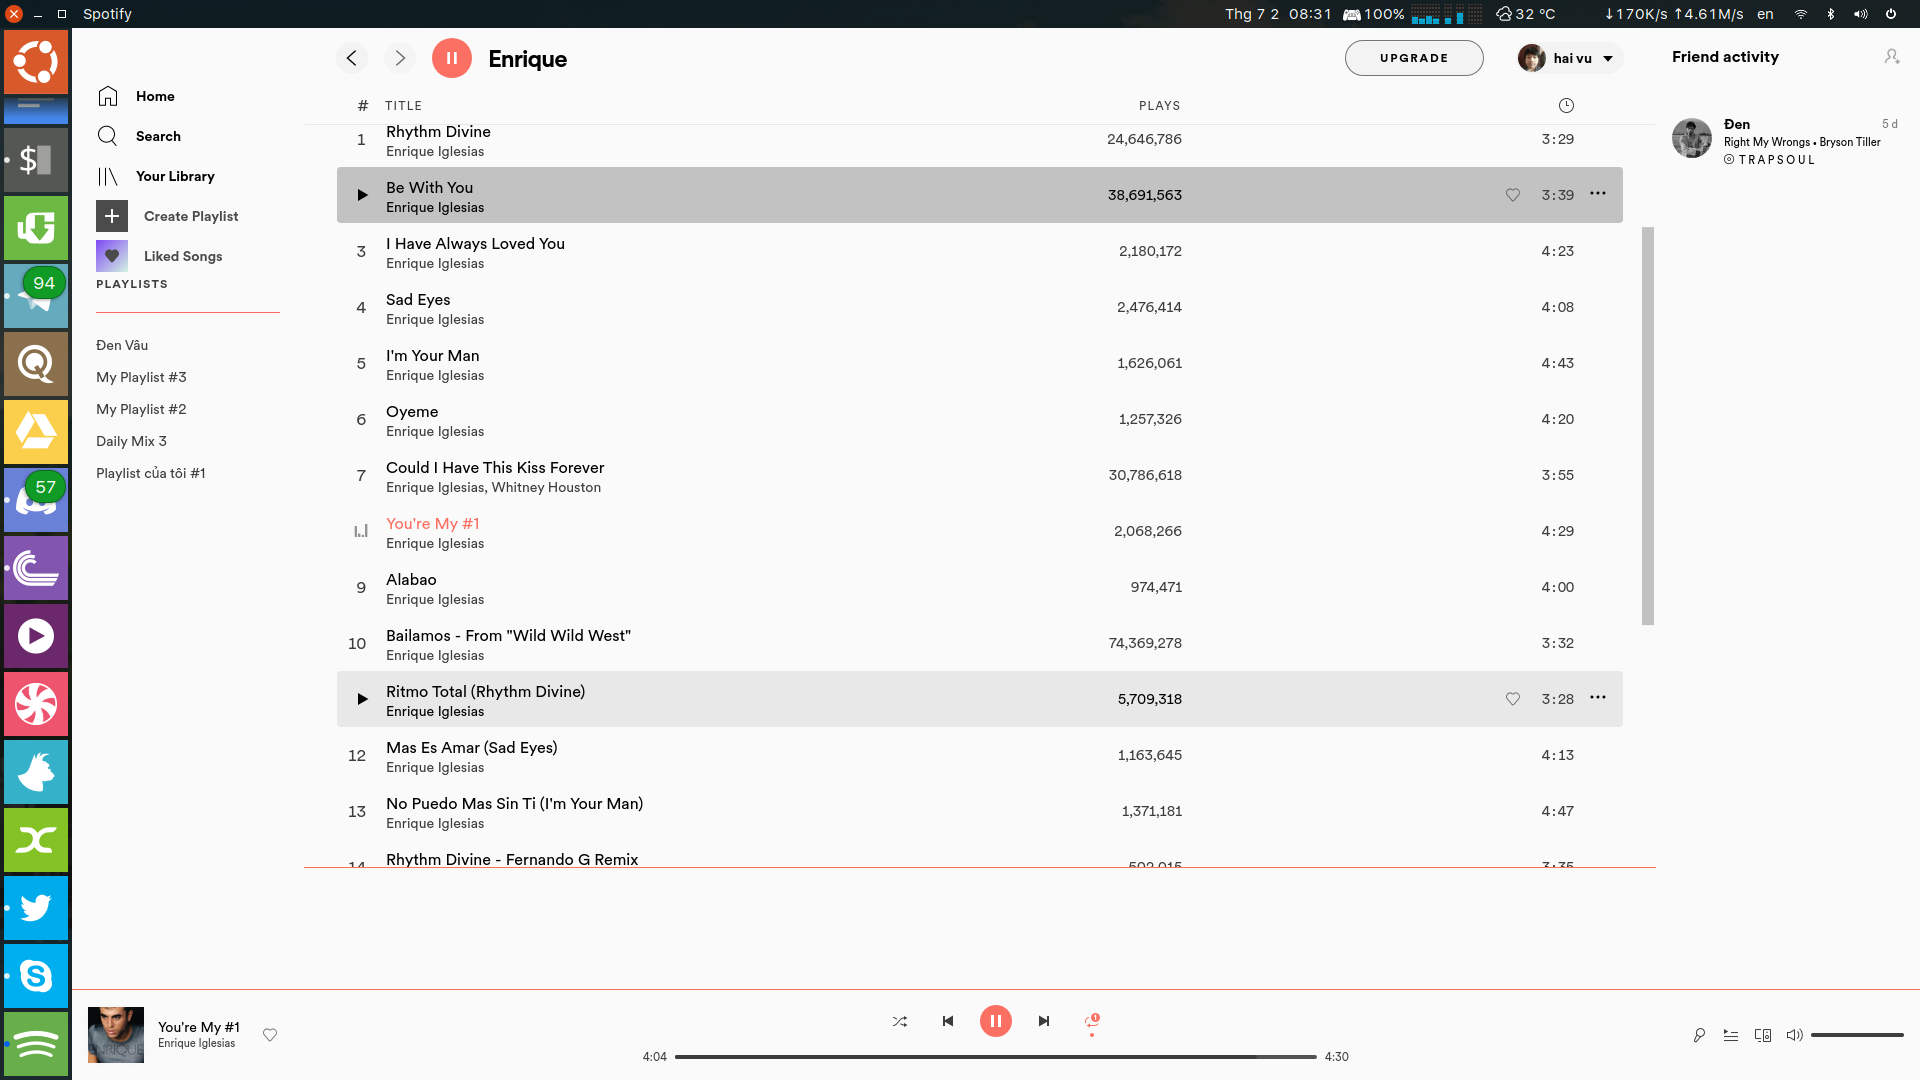1920x1080 pixels.
Task: Open the Đen Vâu playlist
Action: pyautogui.click(x=122, y=345)
